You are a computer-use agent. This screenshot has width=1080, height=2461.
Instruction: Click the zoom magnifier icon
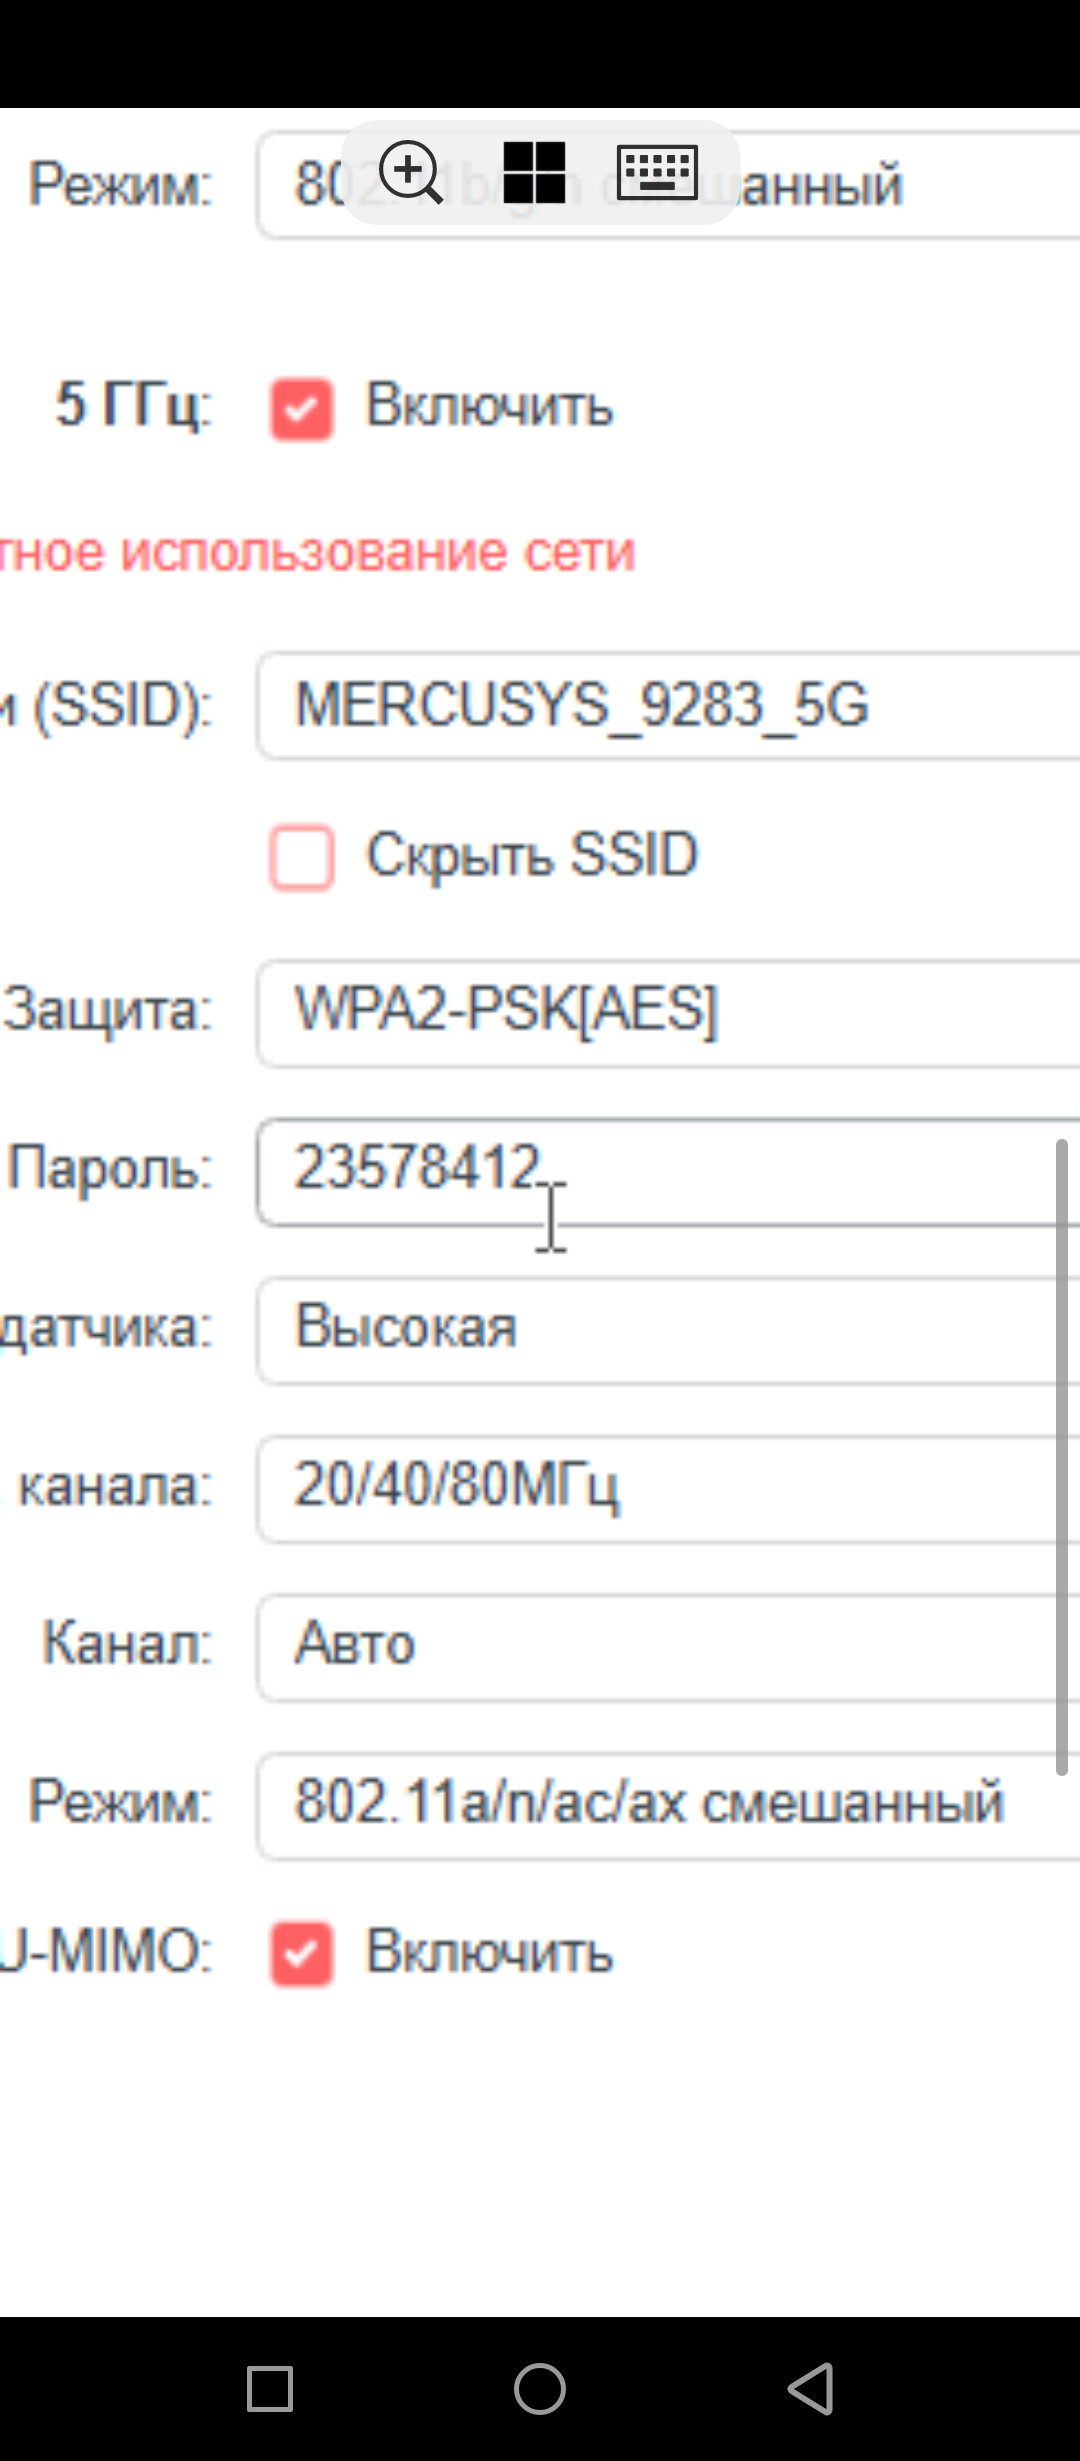(410, 172)
